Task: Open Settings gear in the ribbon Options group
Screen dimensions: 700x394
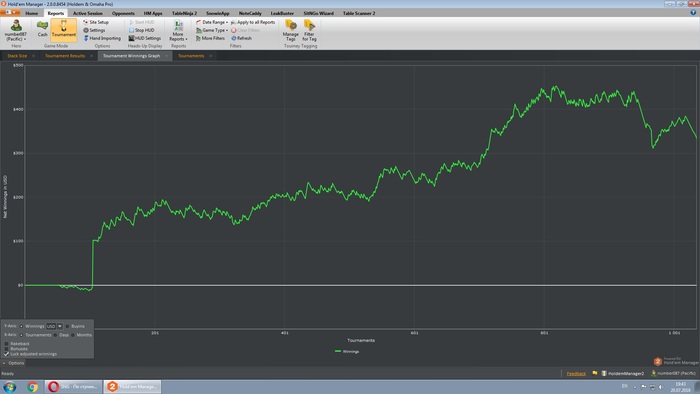Action: pyautogui.click(x=94, y=30)
